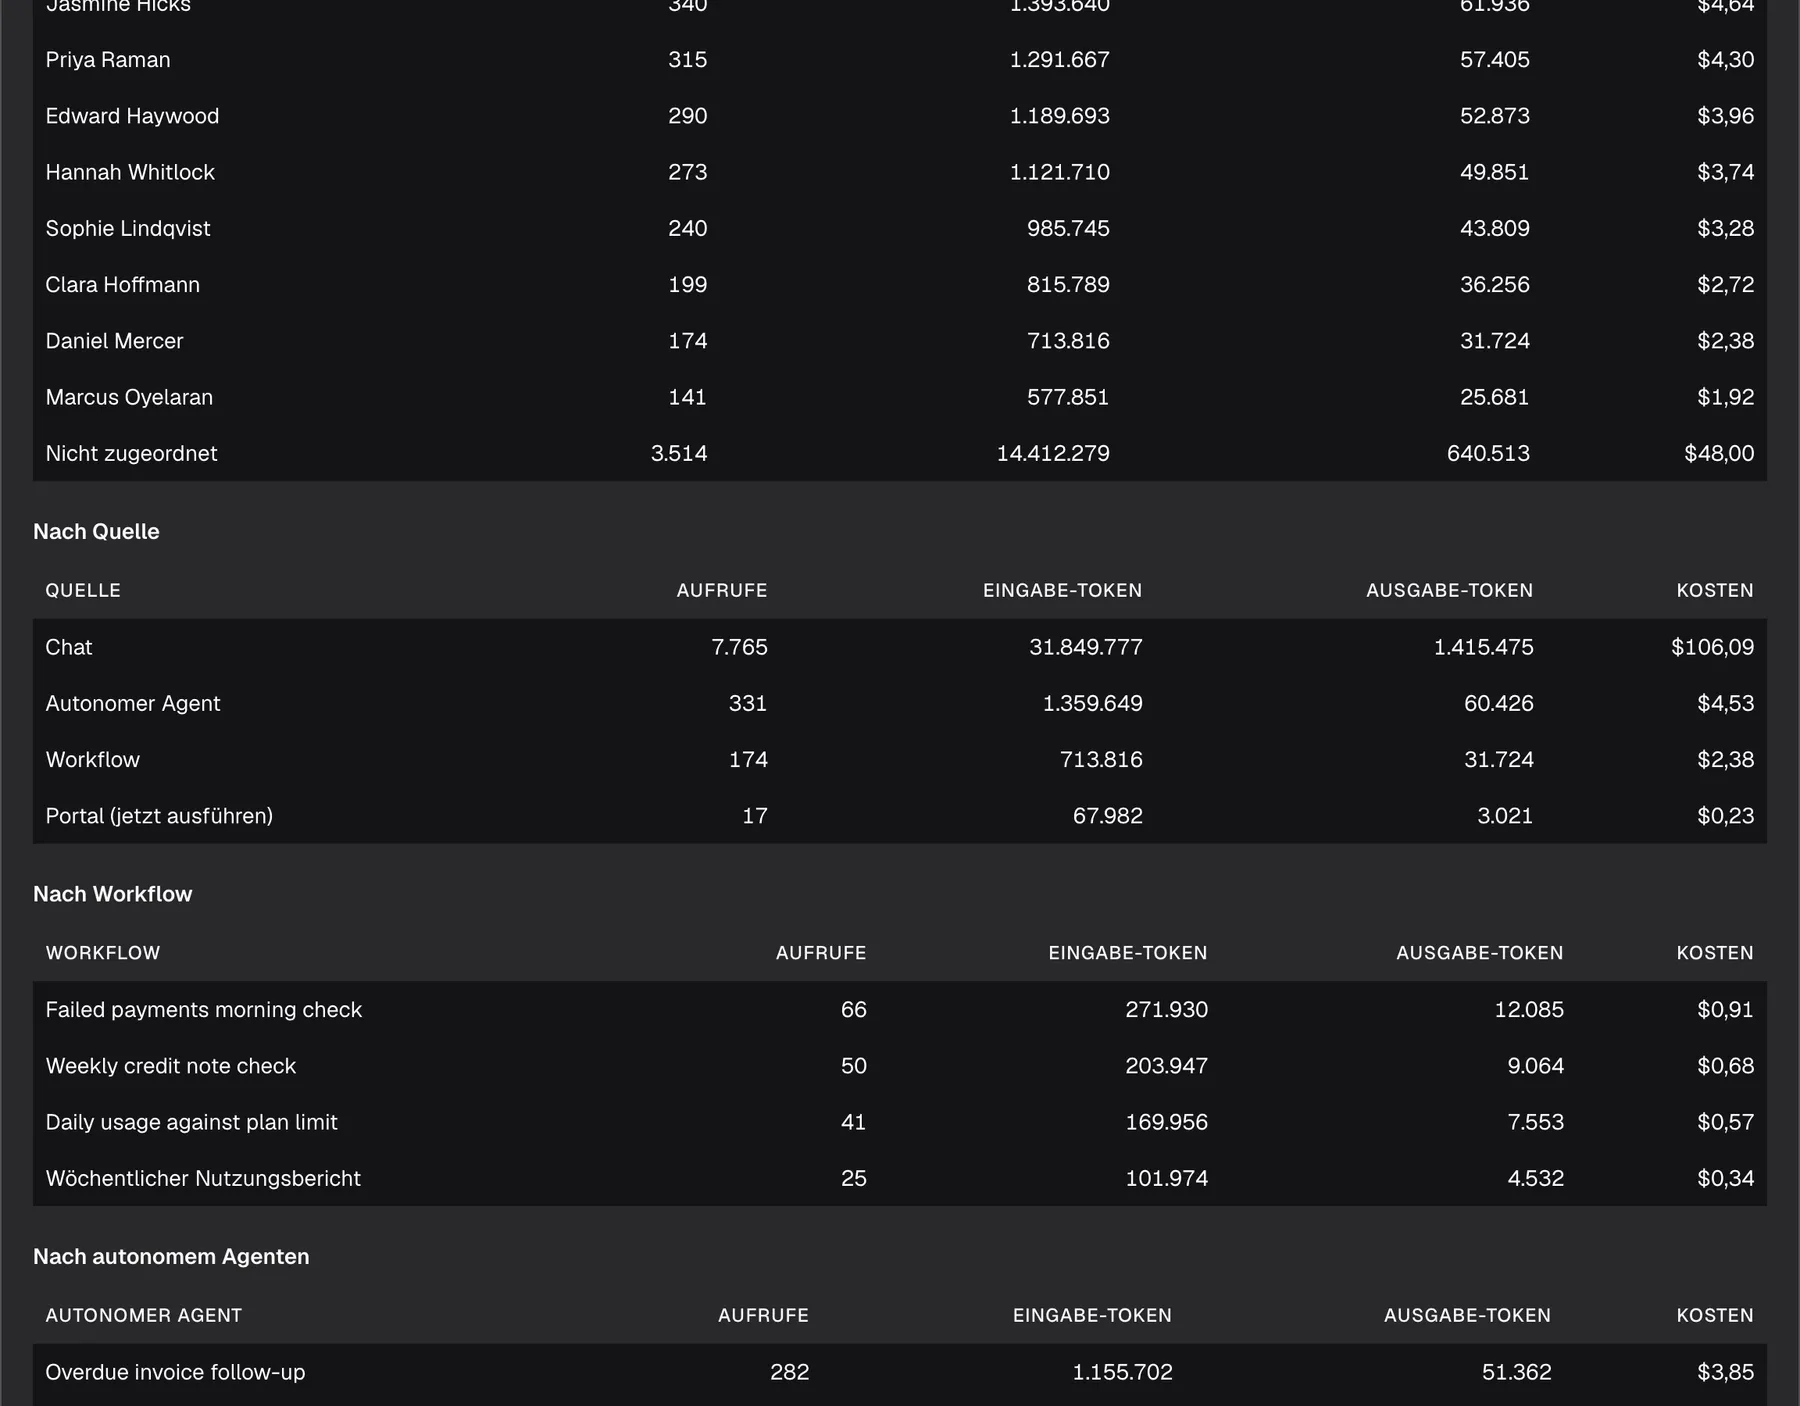Select Marcus Oyelaran row
Screen dimensions: 1800x1406
click(x=900, y=397)
